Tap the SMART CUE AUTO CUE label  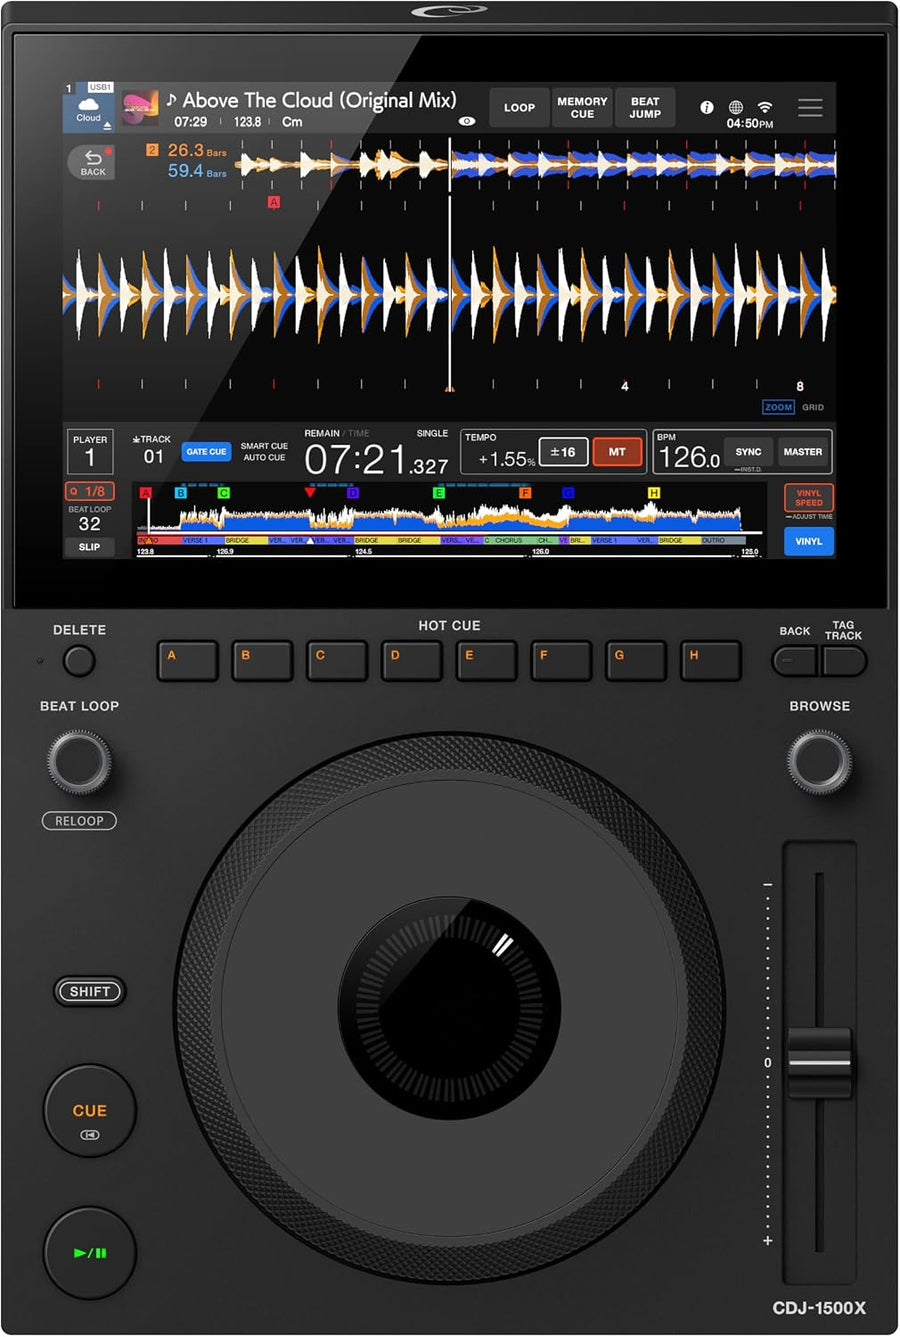point(264,452)
